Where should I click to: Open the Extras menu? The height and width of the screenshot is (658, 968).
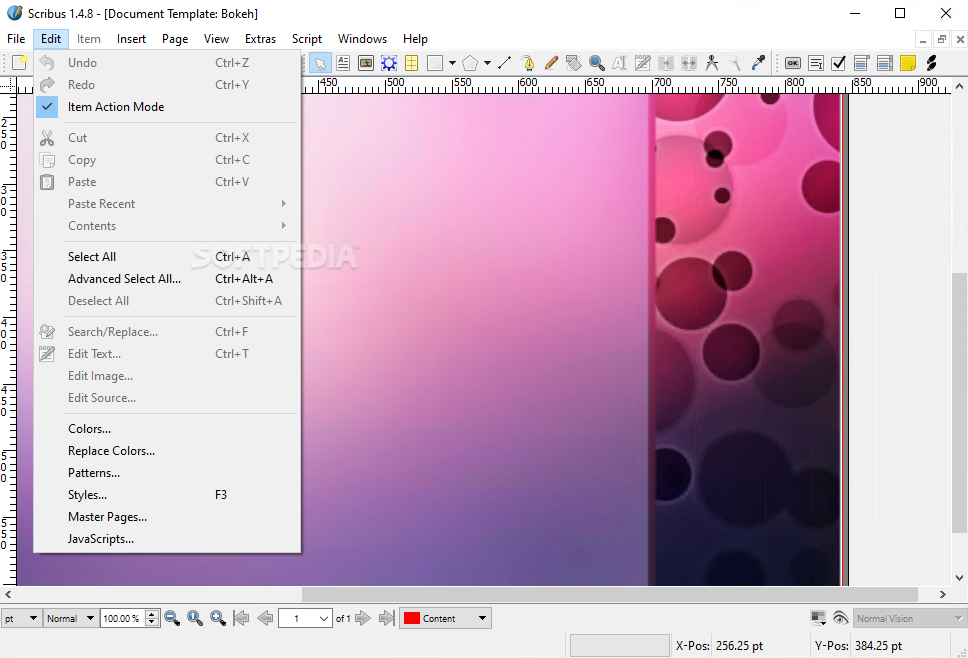click(260, 39)
